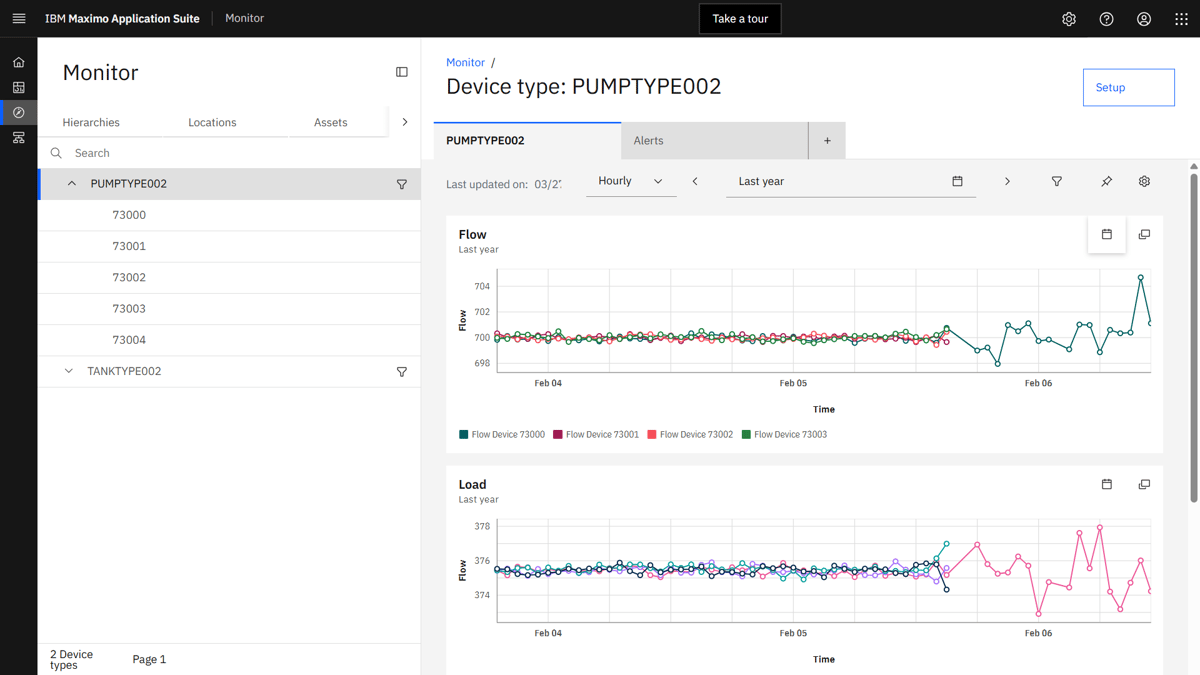Select the Locations tab
This screenshot has width=1200, height=675.
[x=212, y=122]
